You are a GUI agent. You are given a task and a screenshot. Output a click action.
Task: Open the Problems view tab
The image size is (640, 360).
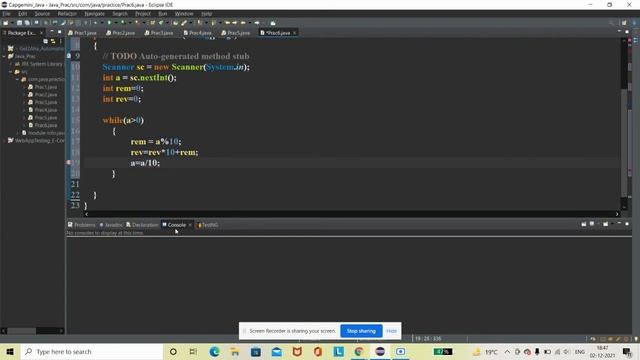point(81,225)
